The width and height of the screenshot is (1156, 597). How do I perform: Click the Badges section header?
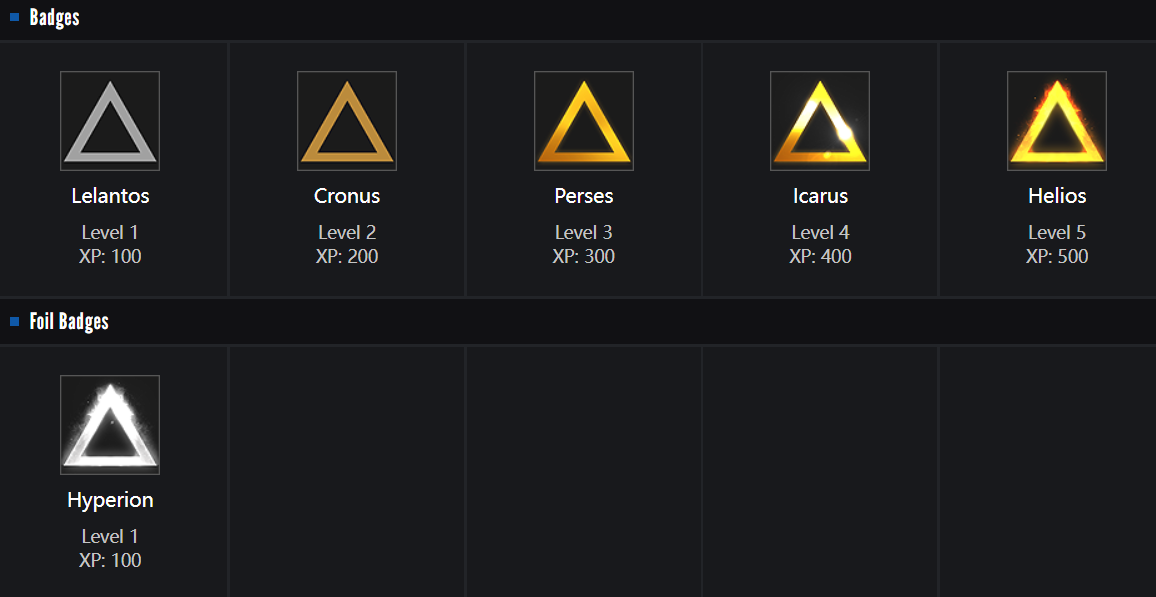coord(55,18)
